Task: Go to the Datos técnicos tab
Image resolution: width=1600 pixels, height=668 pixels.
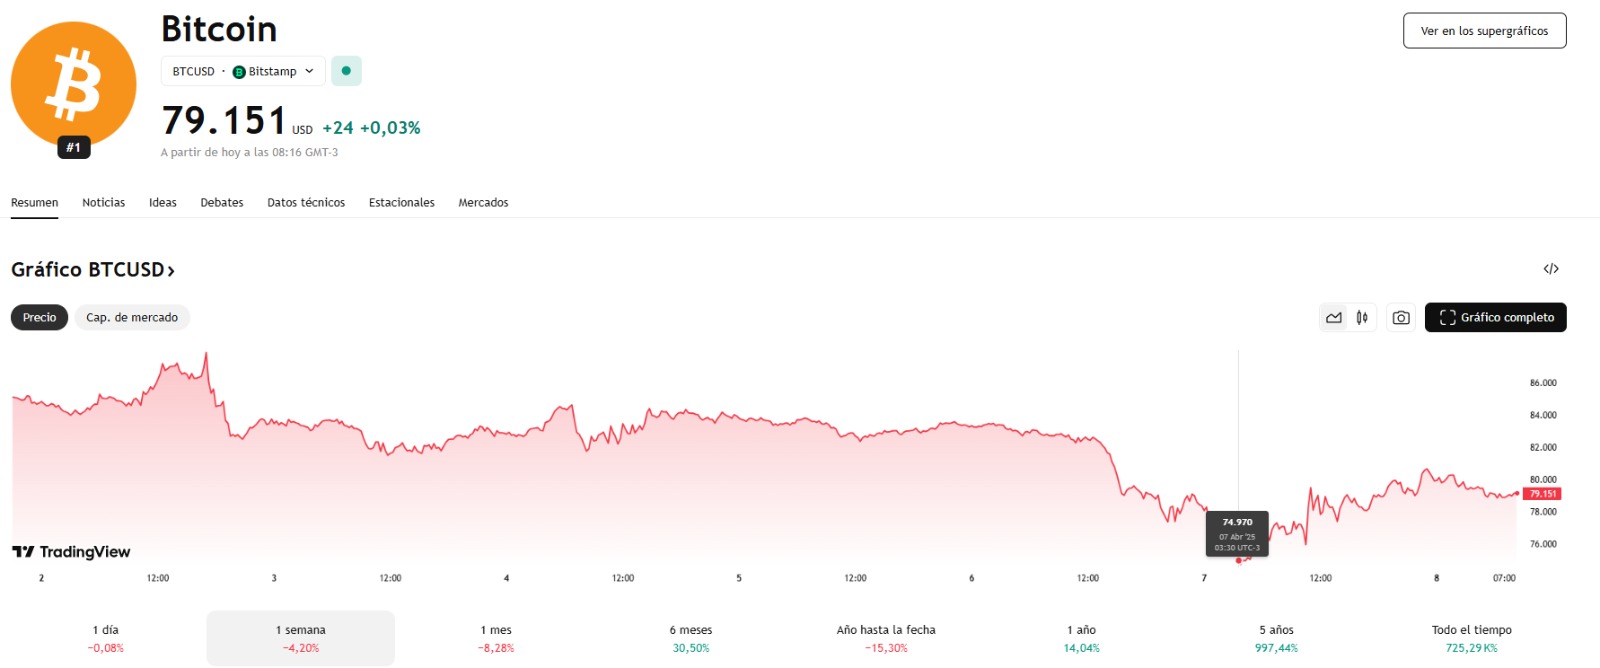Action: point(306,203)
